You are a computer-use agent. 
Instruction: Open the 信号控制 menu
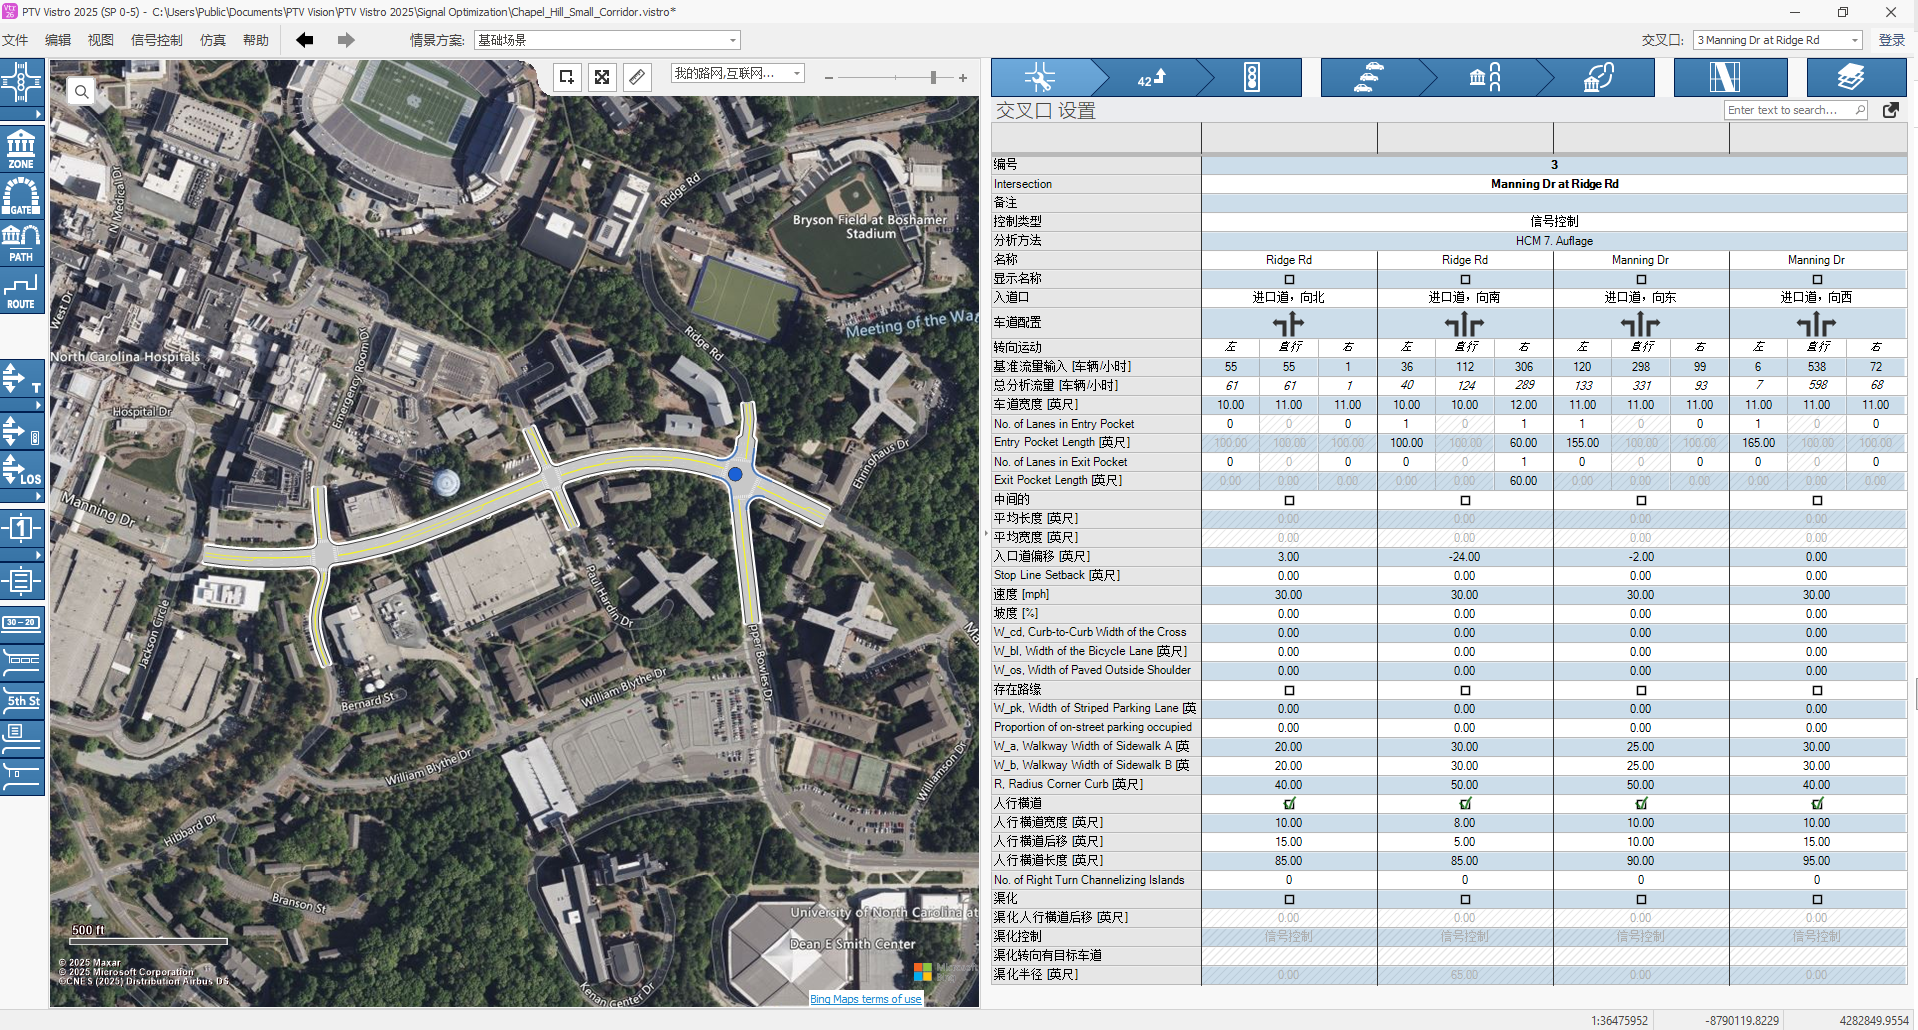(x=157, y=40)
